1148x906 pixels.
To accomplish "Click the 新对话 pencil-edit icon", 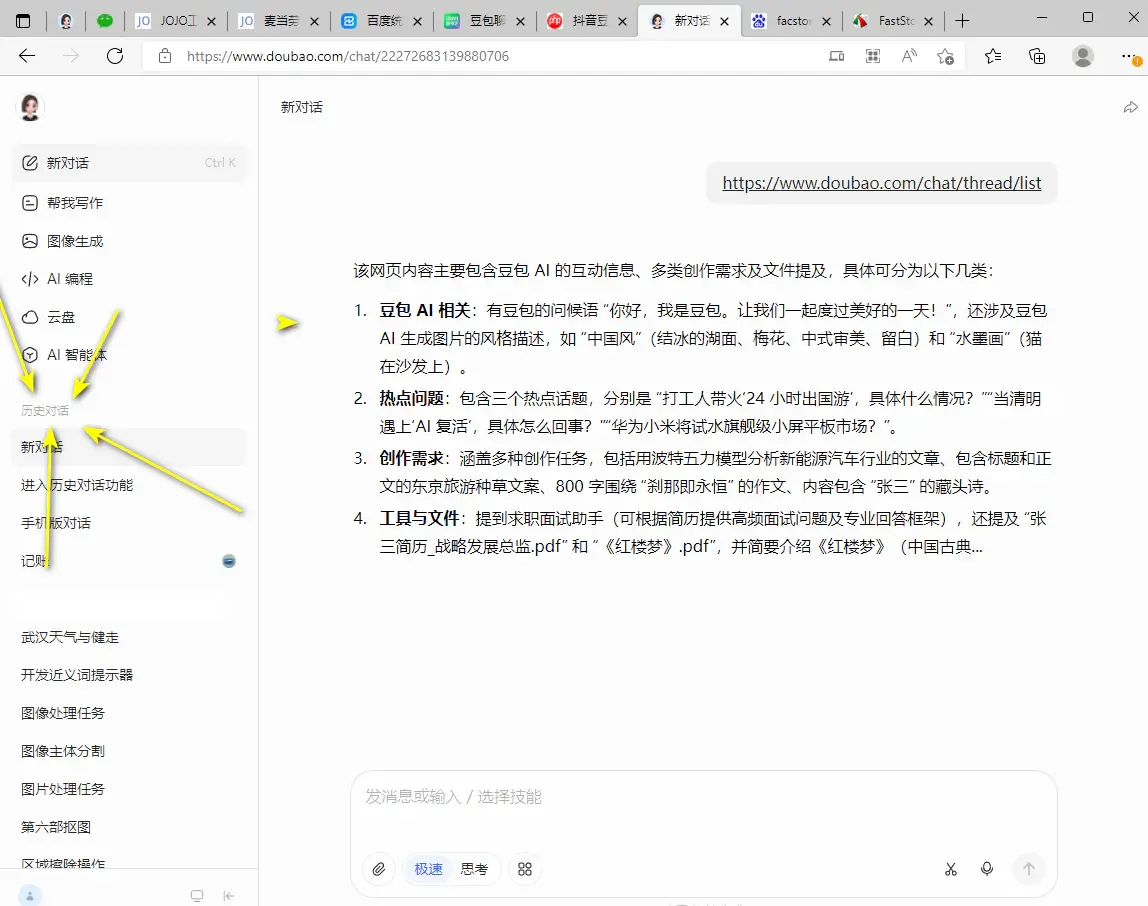I will click(30, 163).
